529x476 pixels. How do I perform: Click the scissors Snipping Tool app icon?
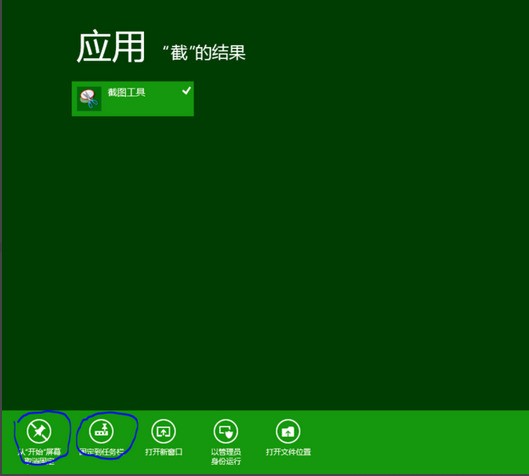[89, 99]
